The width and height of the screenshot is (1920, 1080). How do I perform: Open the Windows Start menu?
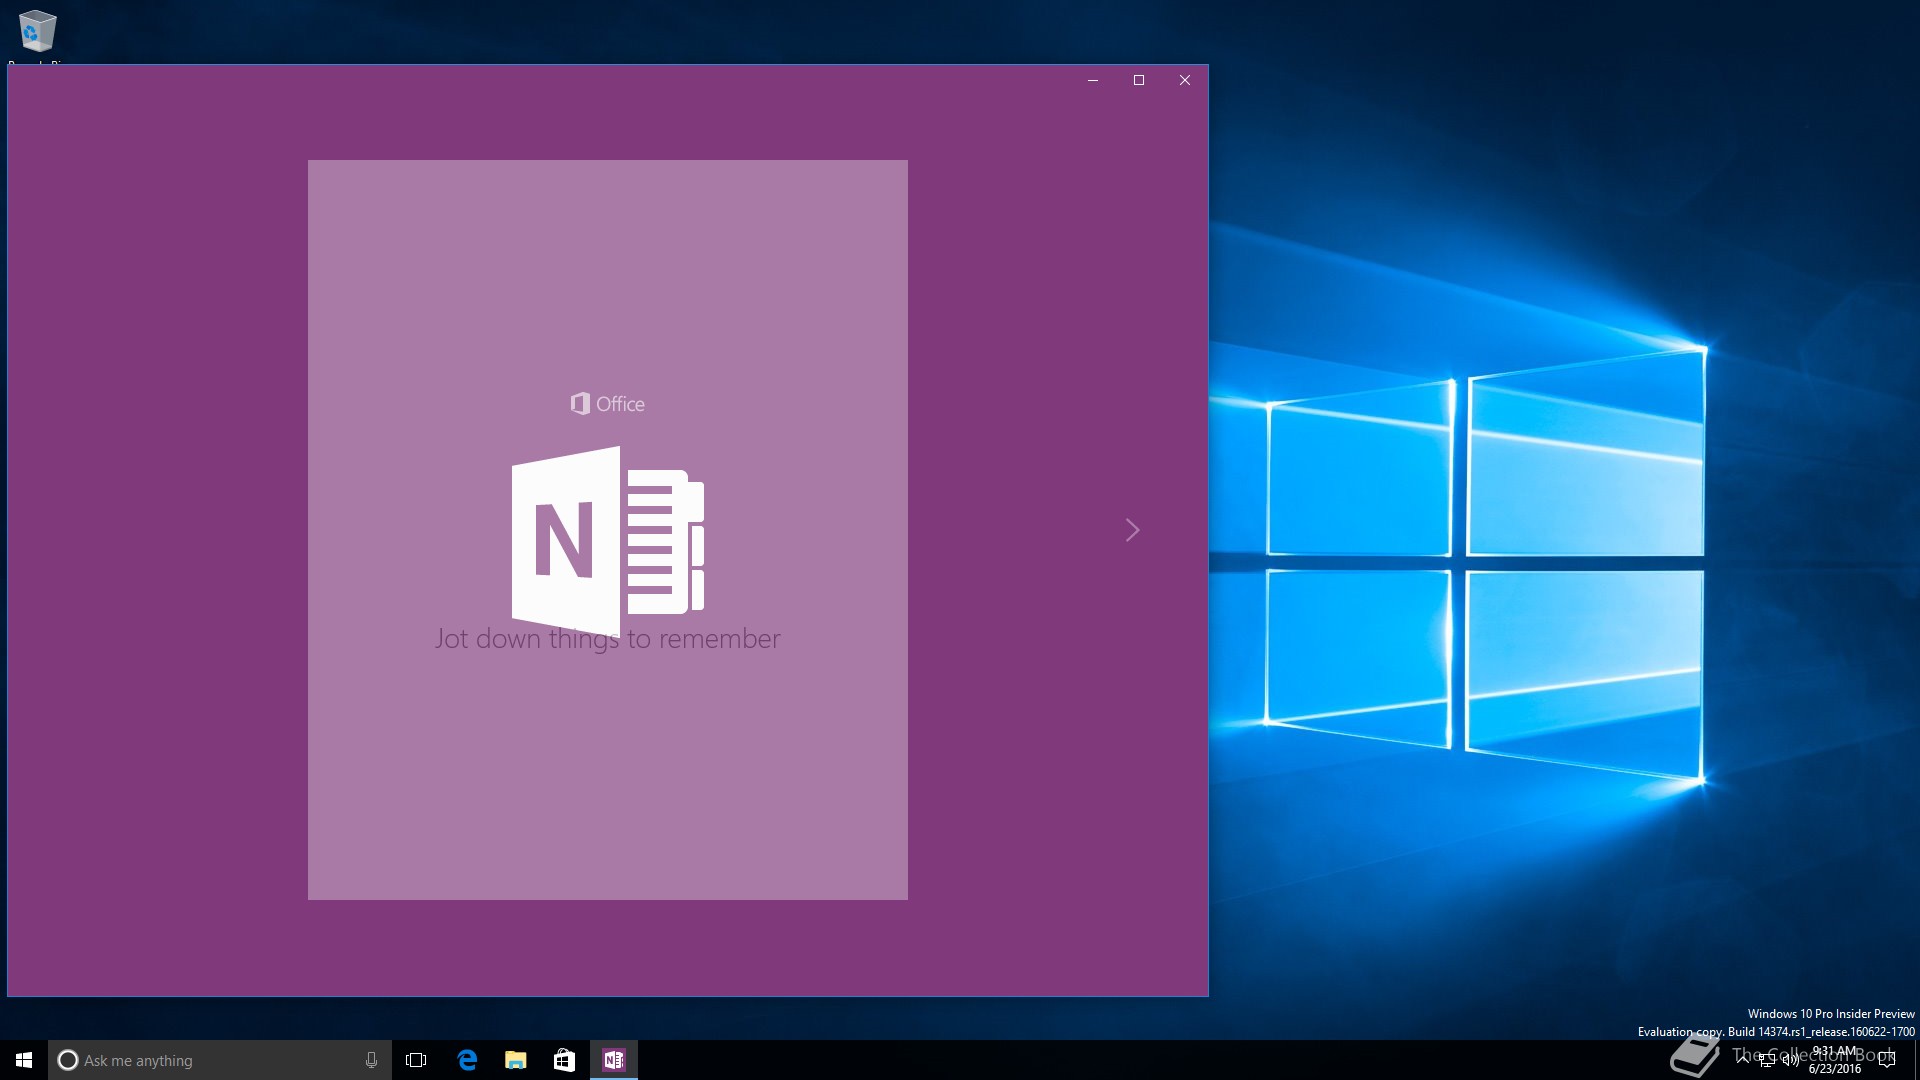[x=24, y=1060]
